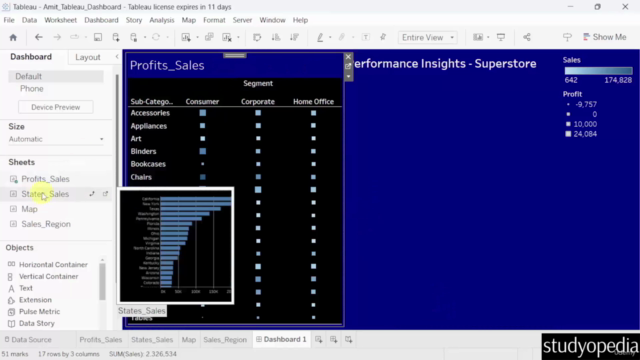Open the Size Automatic dropdown
The image size is (640, 360).
tap(56, 139)
